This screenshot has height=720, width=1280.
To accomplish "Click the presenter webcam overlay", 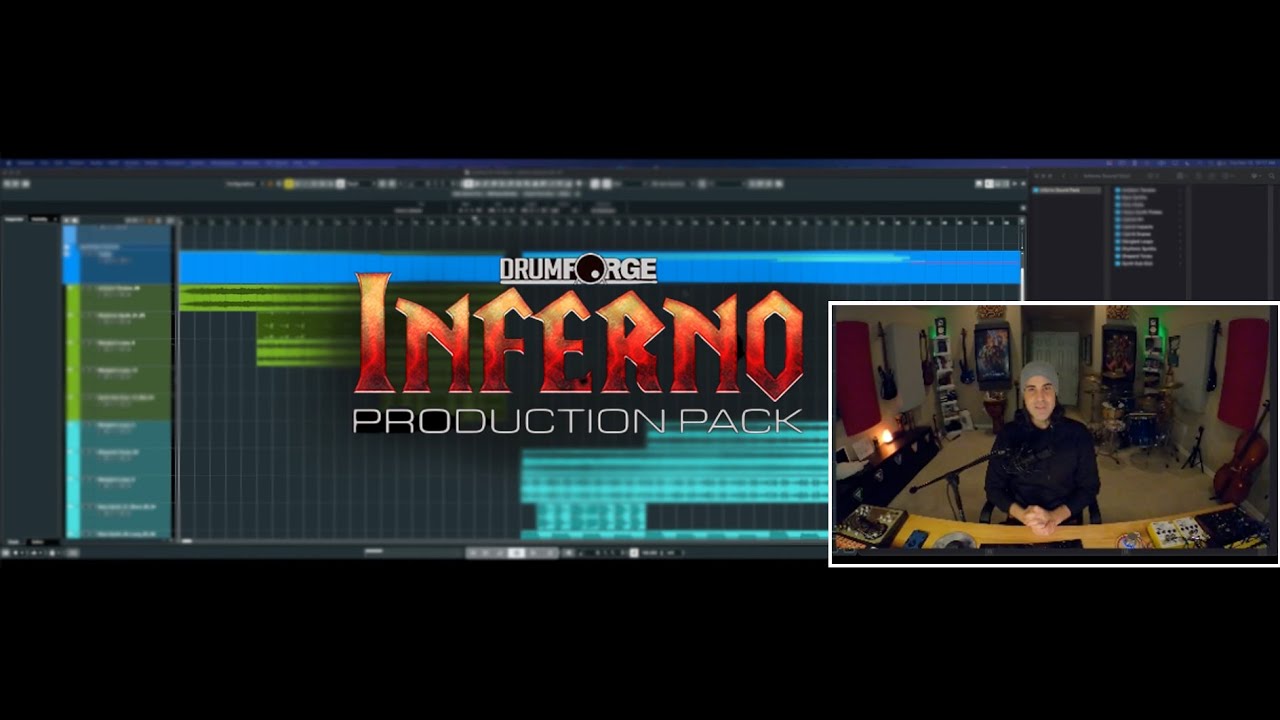I will (1054, 434).
